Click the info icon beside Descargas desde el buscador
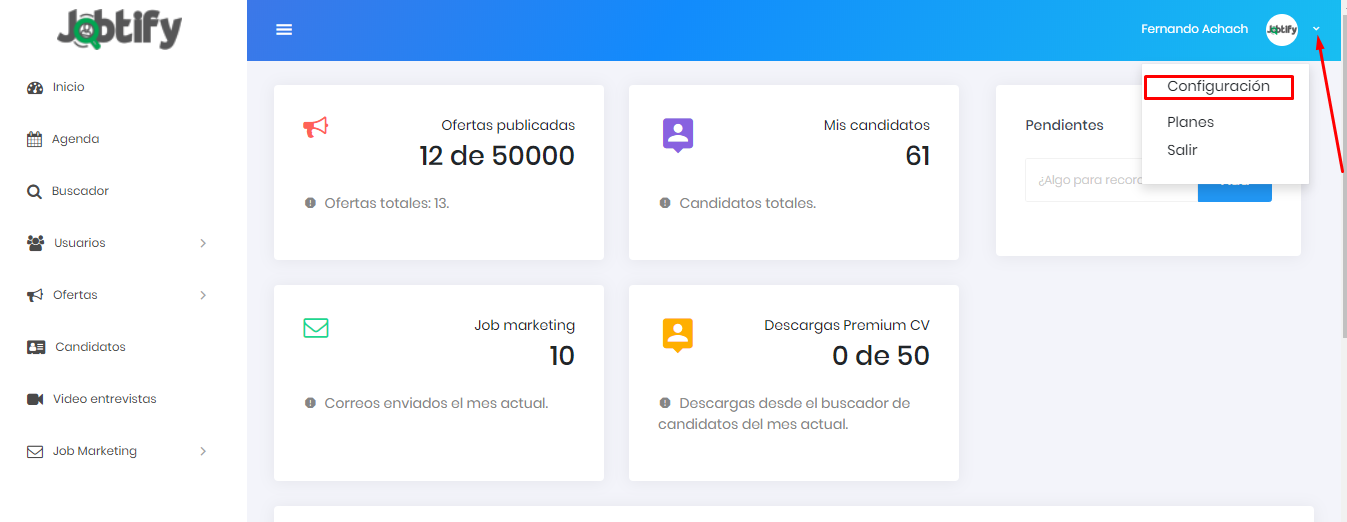Screen dimensions: 1347x522 pyautogui.click(x=665, y=403)
